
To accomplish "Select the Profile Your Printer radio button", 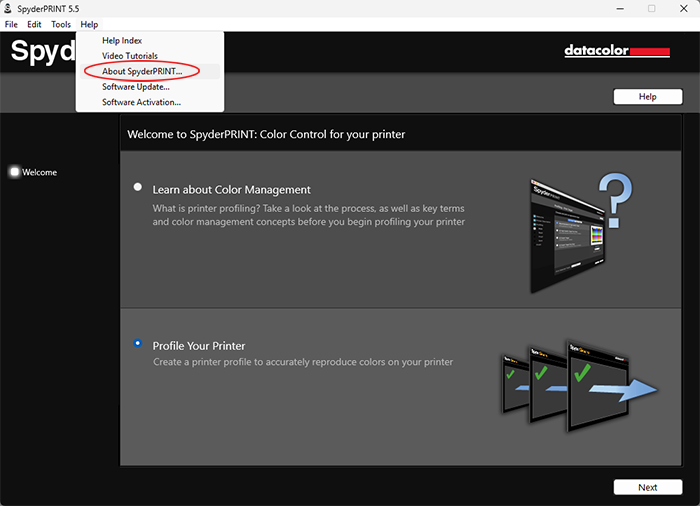I will [138, 344].
